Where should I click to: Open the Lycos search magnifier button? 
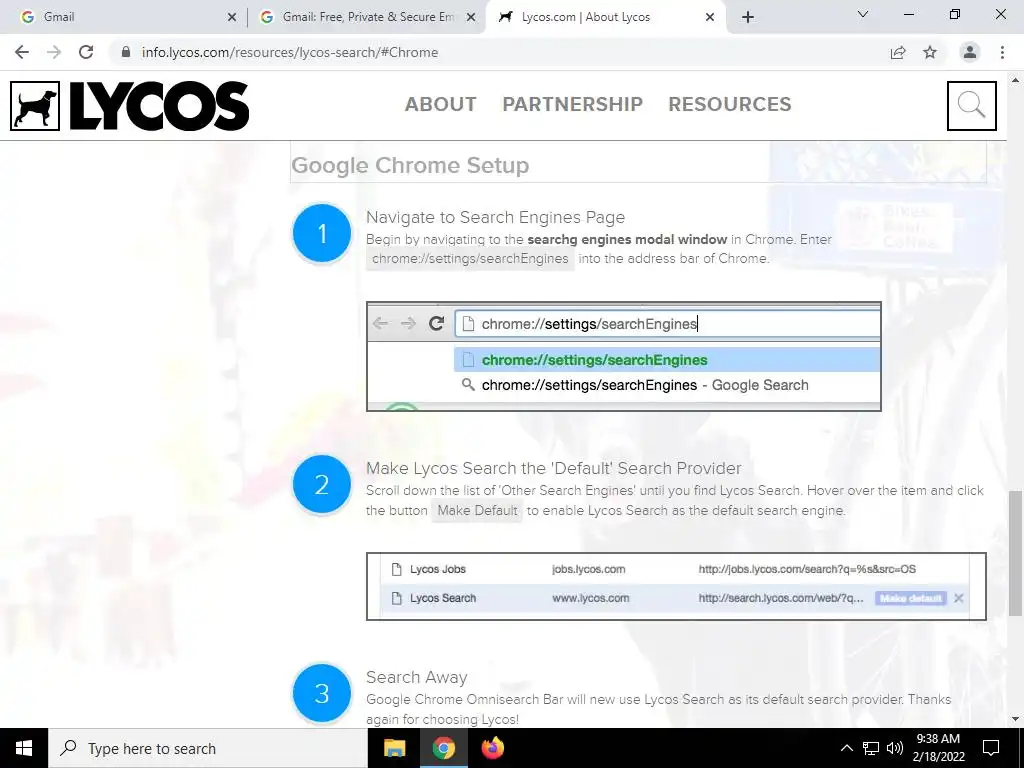(972, 106)
